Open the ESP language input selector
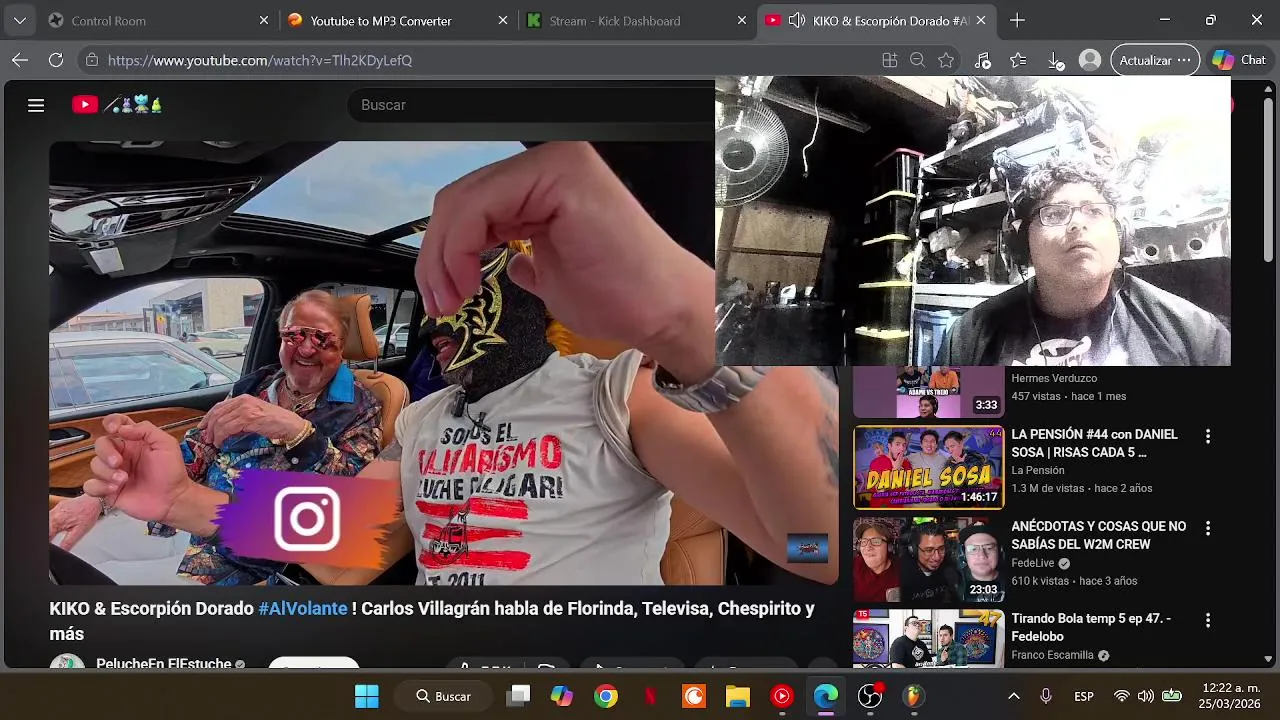Image resolution: width=1280 pixels, height=720 pixels. click(1084, 696)
